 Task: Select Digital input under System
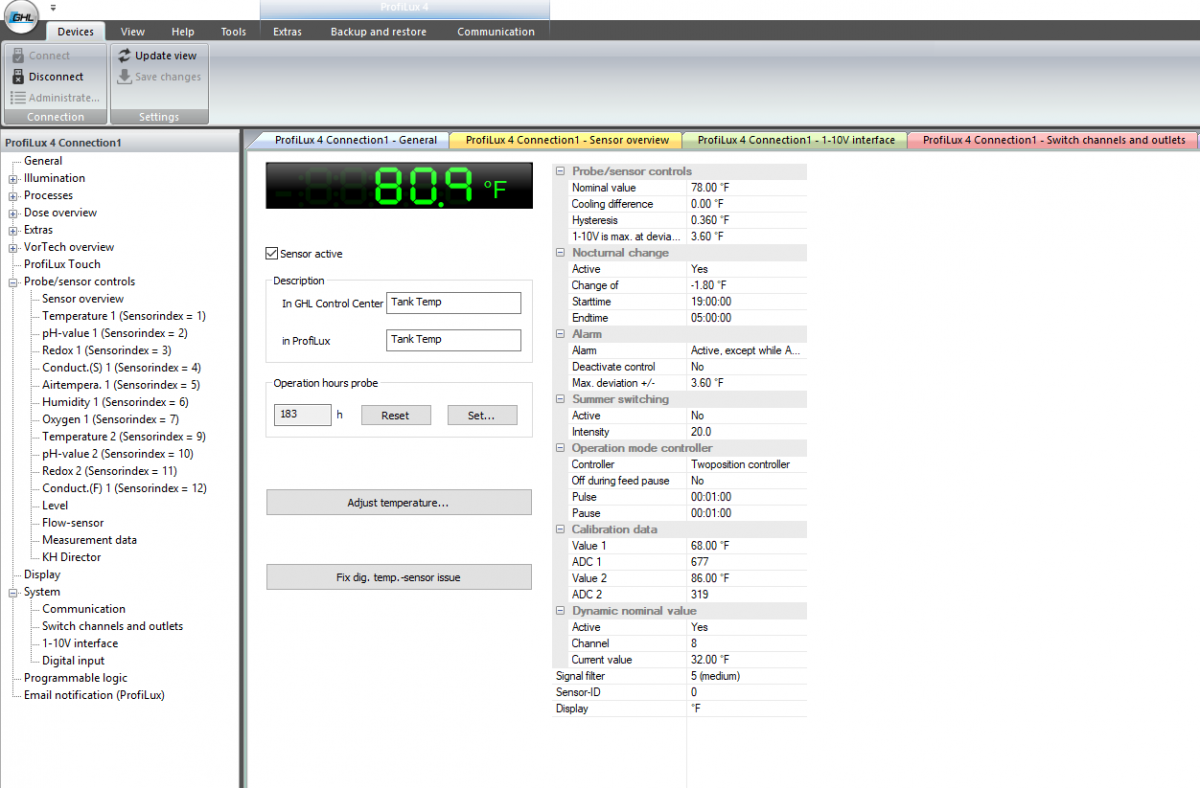[x=73, y=661]
